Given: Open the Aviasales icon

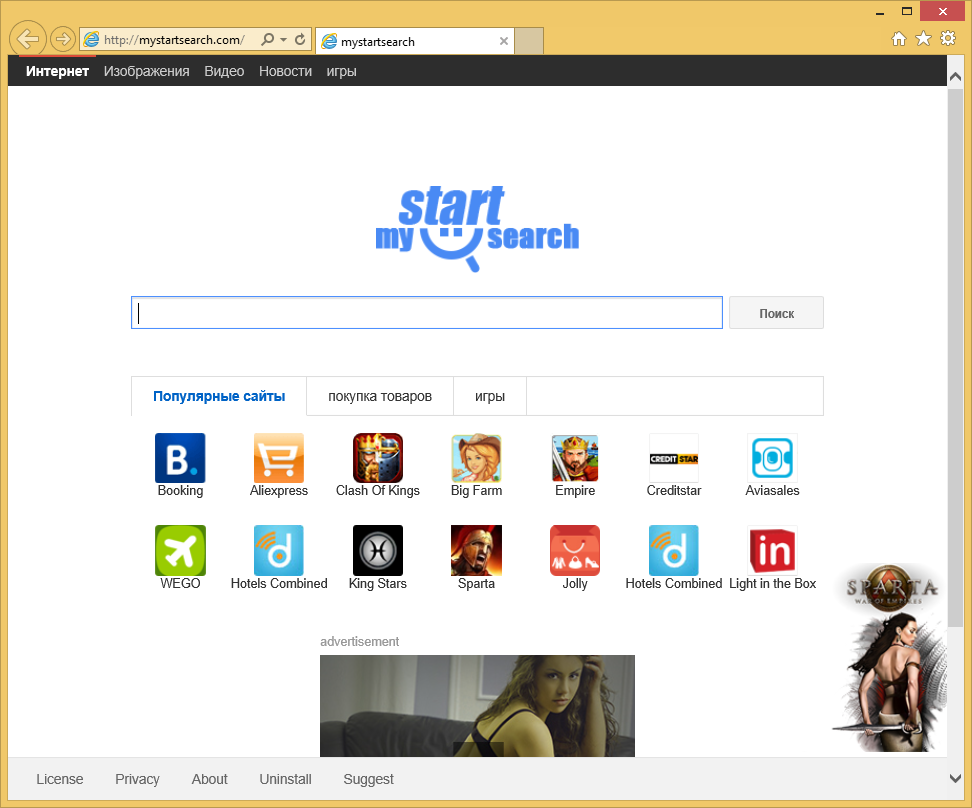Looking at the screenshot, I should [772, 458].
